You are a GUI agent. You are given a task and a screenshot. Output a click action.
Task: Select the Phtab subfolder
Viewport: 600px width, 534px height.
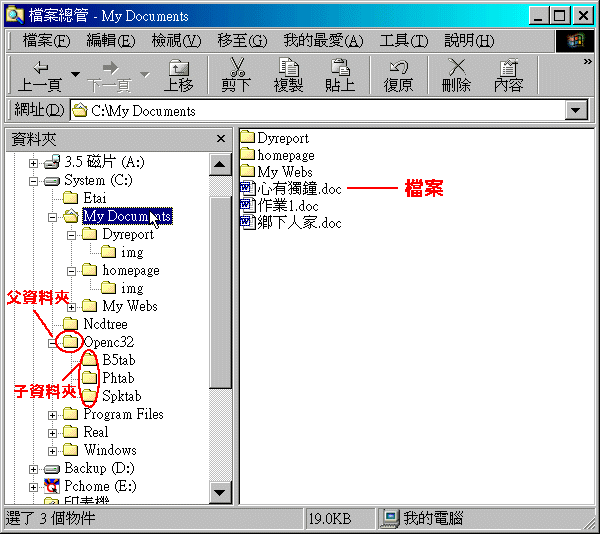tap(108, 378)
